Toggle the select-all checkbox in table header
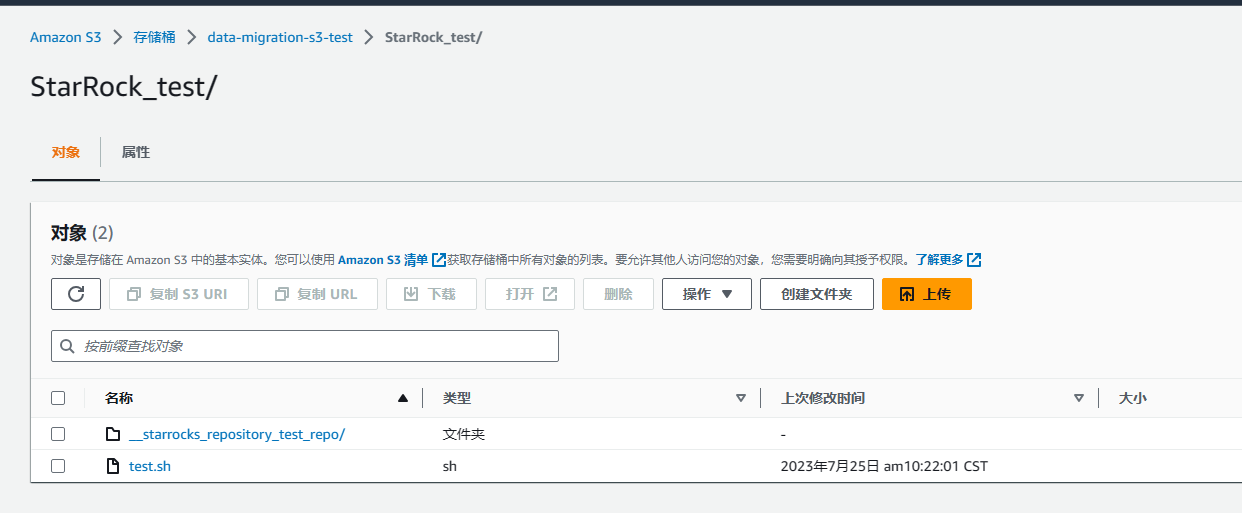The image size is (1242, 513). tap(58, 398)
